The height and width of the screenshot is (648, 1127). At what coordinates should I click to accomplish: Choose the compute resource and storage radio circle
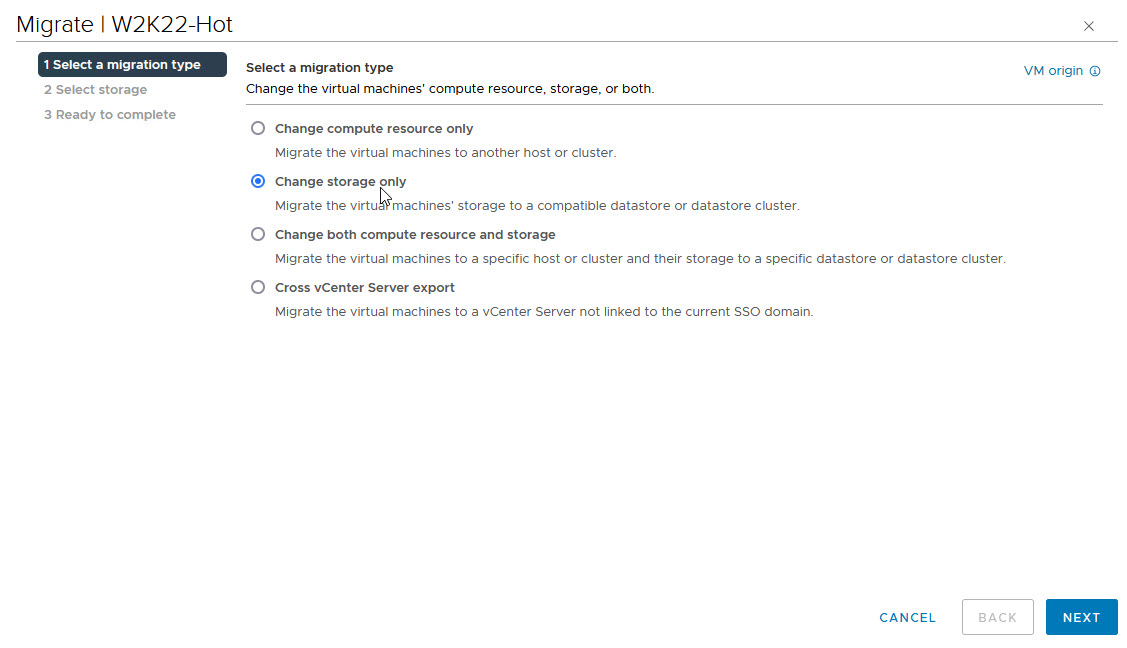(258, 234)
